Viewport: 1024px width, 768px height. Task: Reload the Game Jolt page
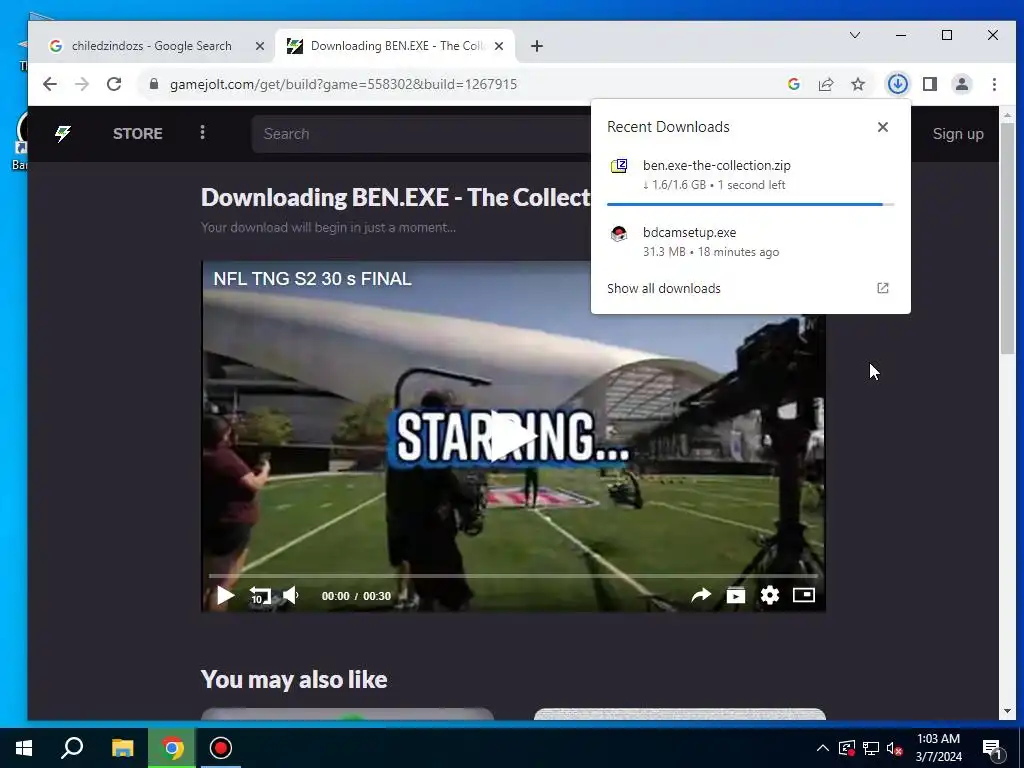[114, 84]
